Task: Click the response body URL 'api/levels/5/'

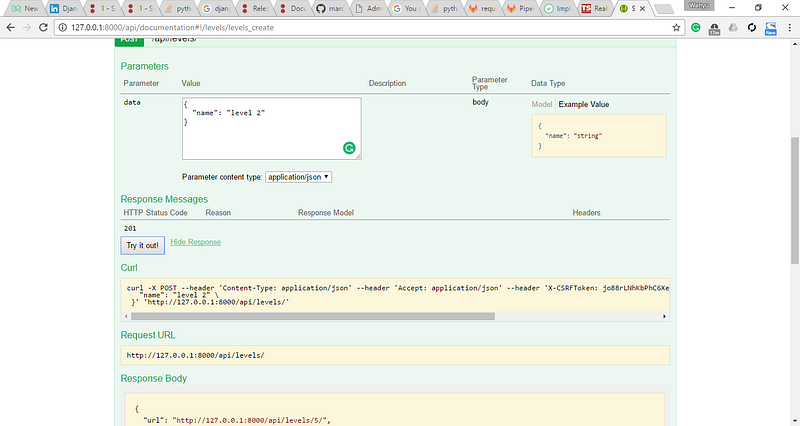Action: (x=250, y=420)
